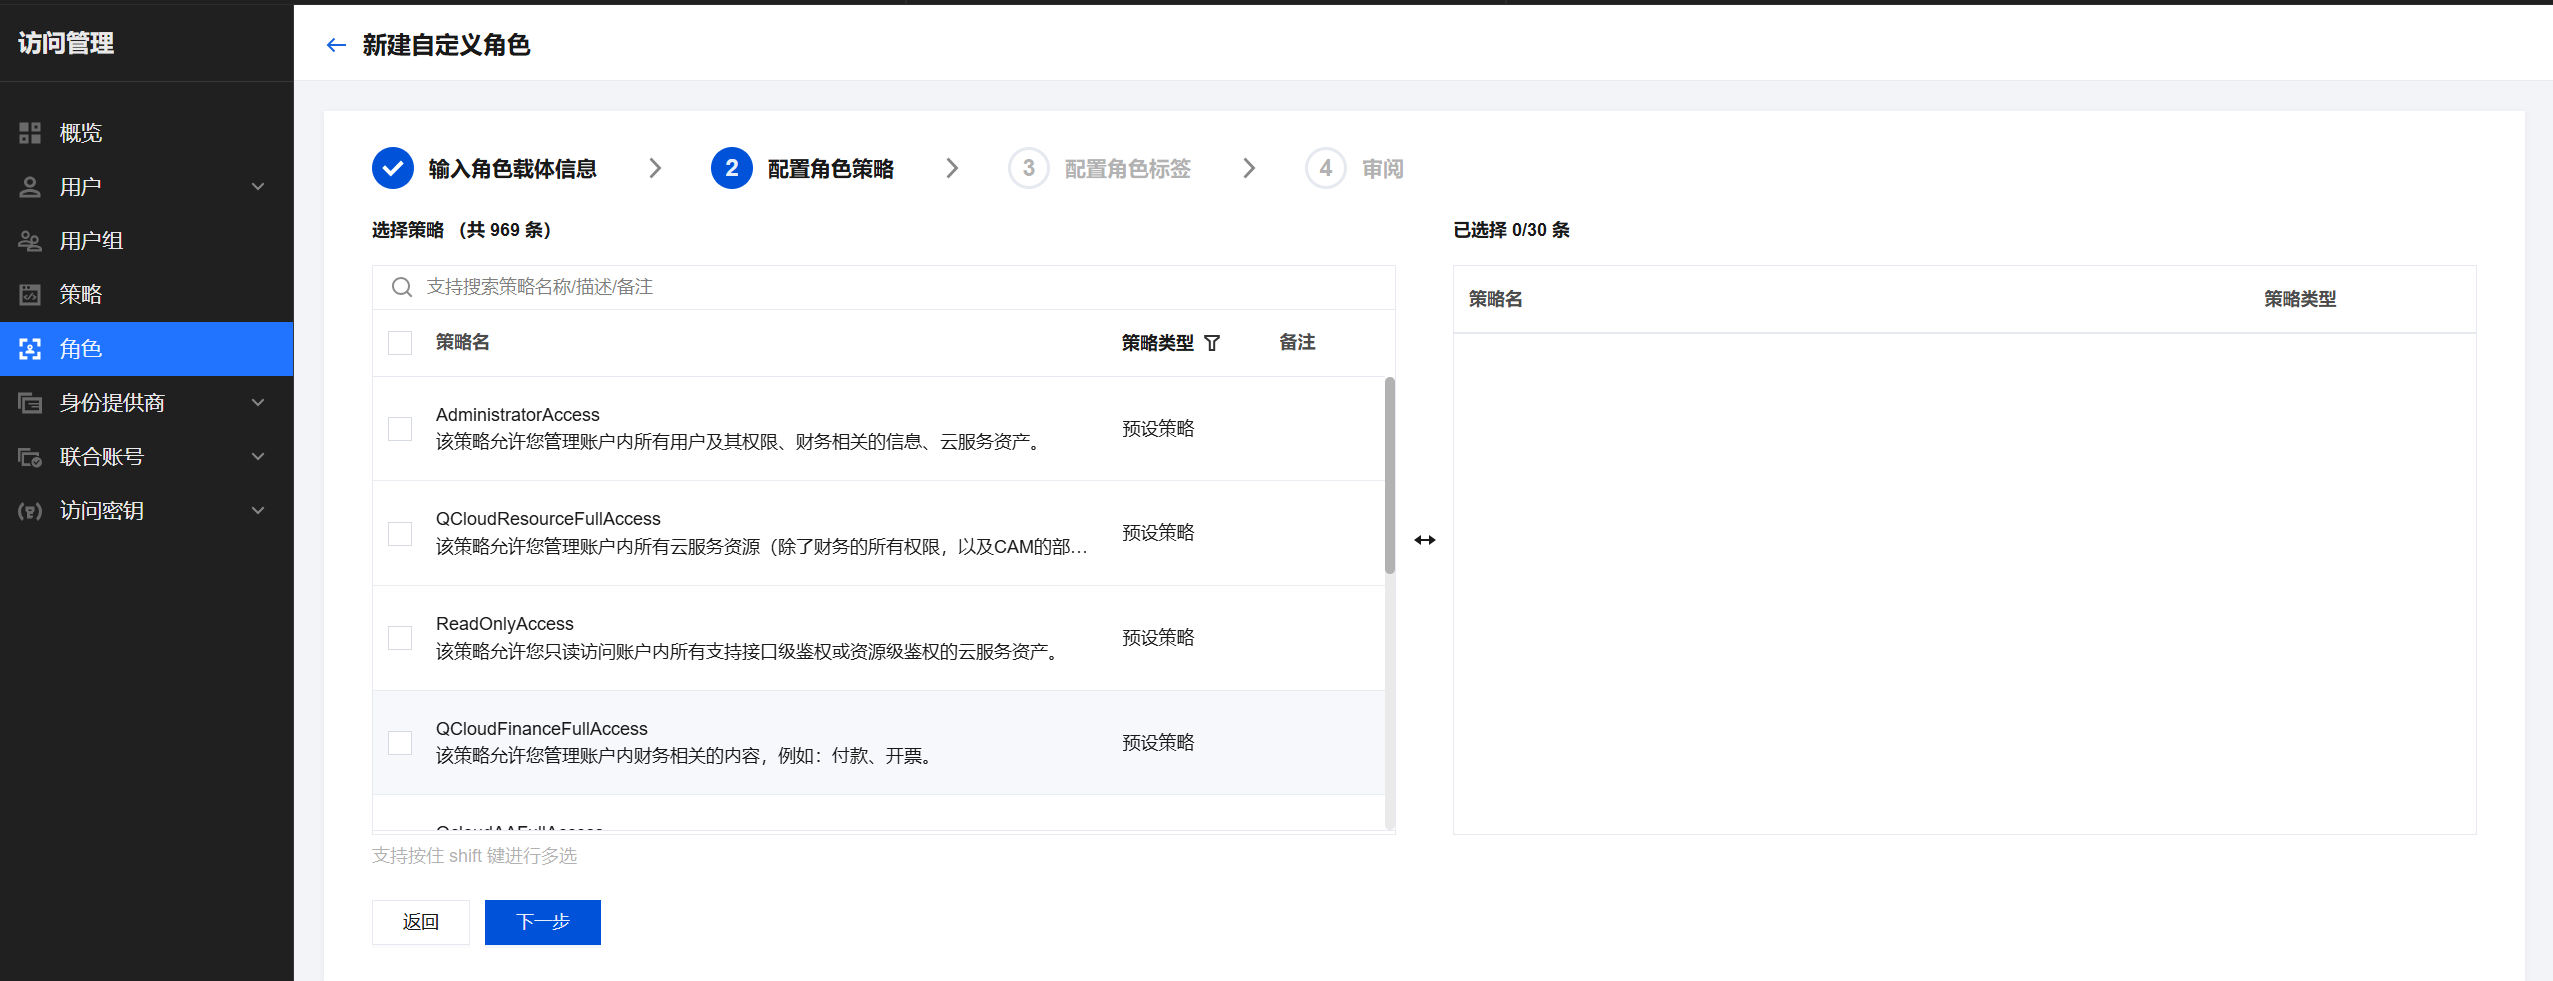Image resolution: width=2553 pixels, height=981 pixels.
Task: Tick the ReadOnlyAccess policy checkbox
Action: click(400, 638)
